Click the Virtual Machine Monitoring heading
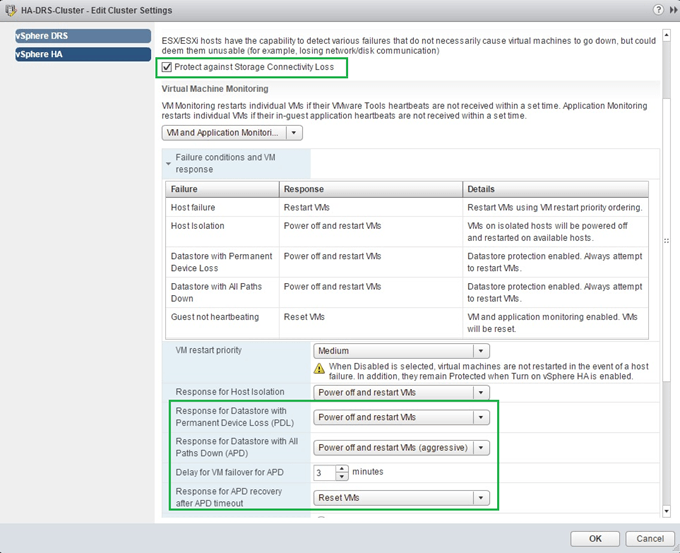 [215, 89]
